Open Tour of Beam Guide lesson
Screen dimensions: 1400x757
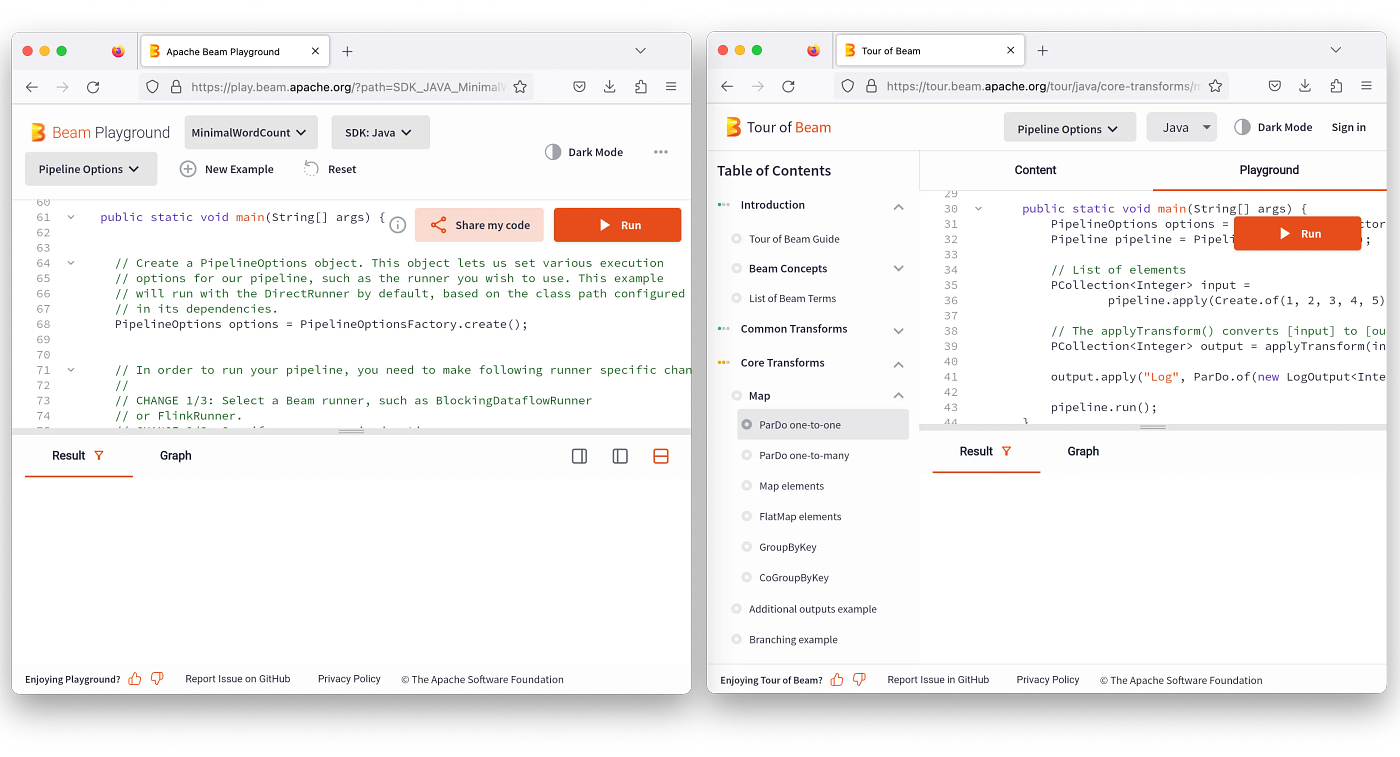click(x=794, y=239)
